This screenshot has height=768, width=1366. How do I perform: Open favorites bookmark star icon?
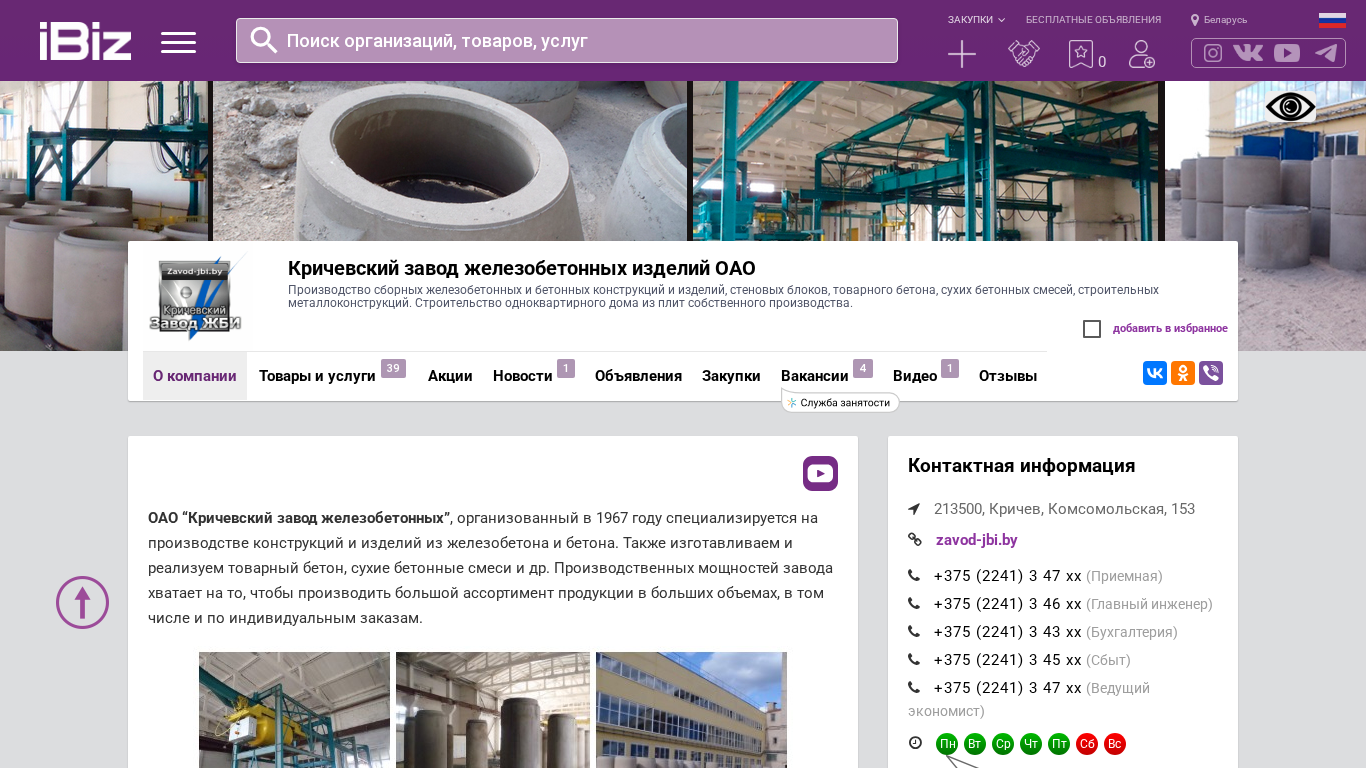[x=1081, y=54]
